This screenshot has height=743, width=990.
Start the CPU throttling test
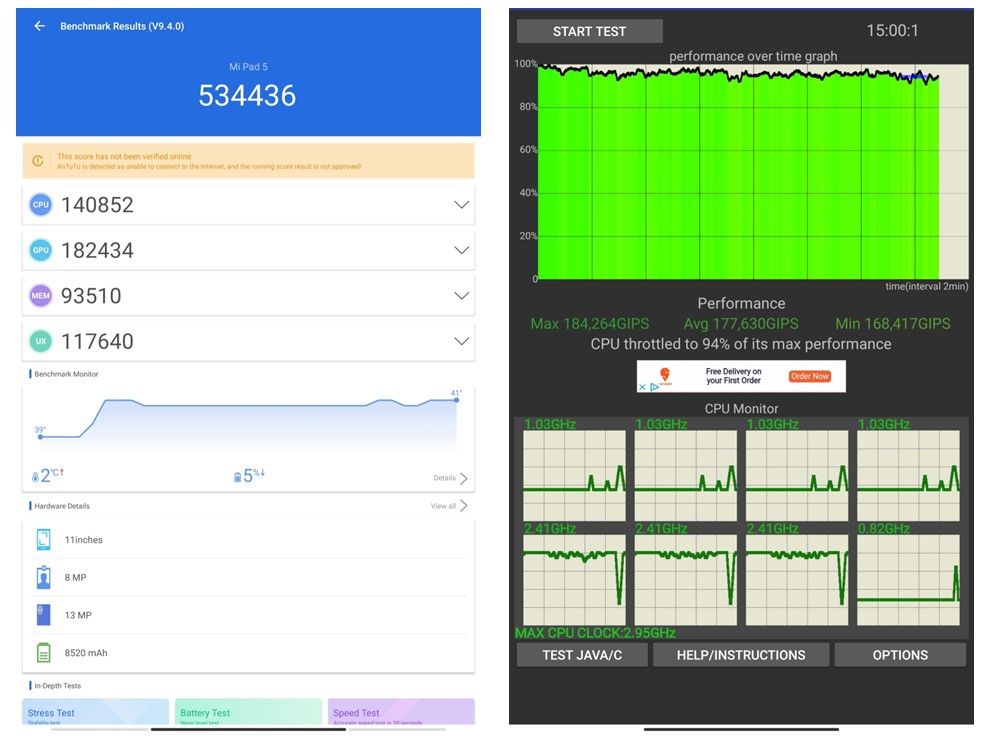click(x=589, y=31)
